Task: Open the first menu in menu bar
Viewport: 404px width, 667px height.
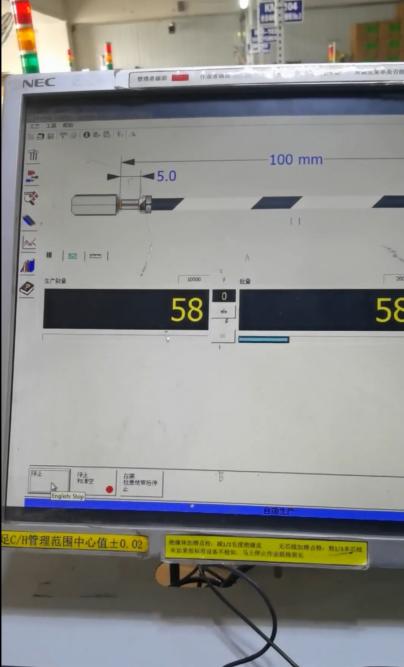Action: 36,126
